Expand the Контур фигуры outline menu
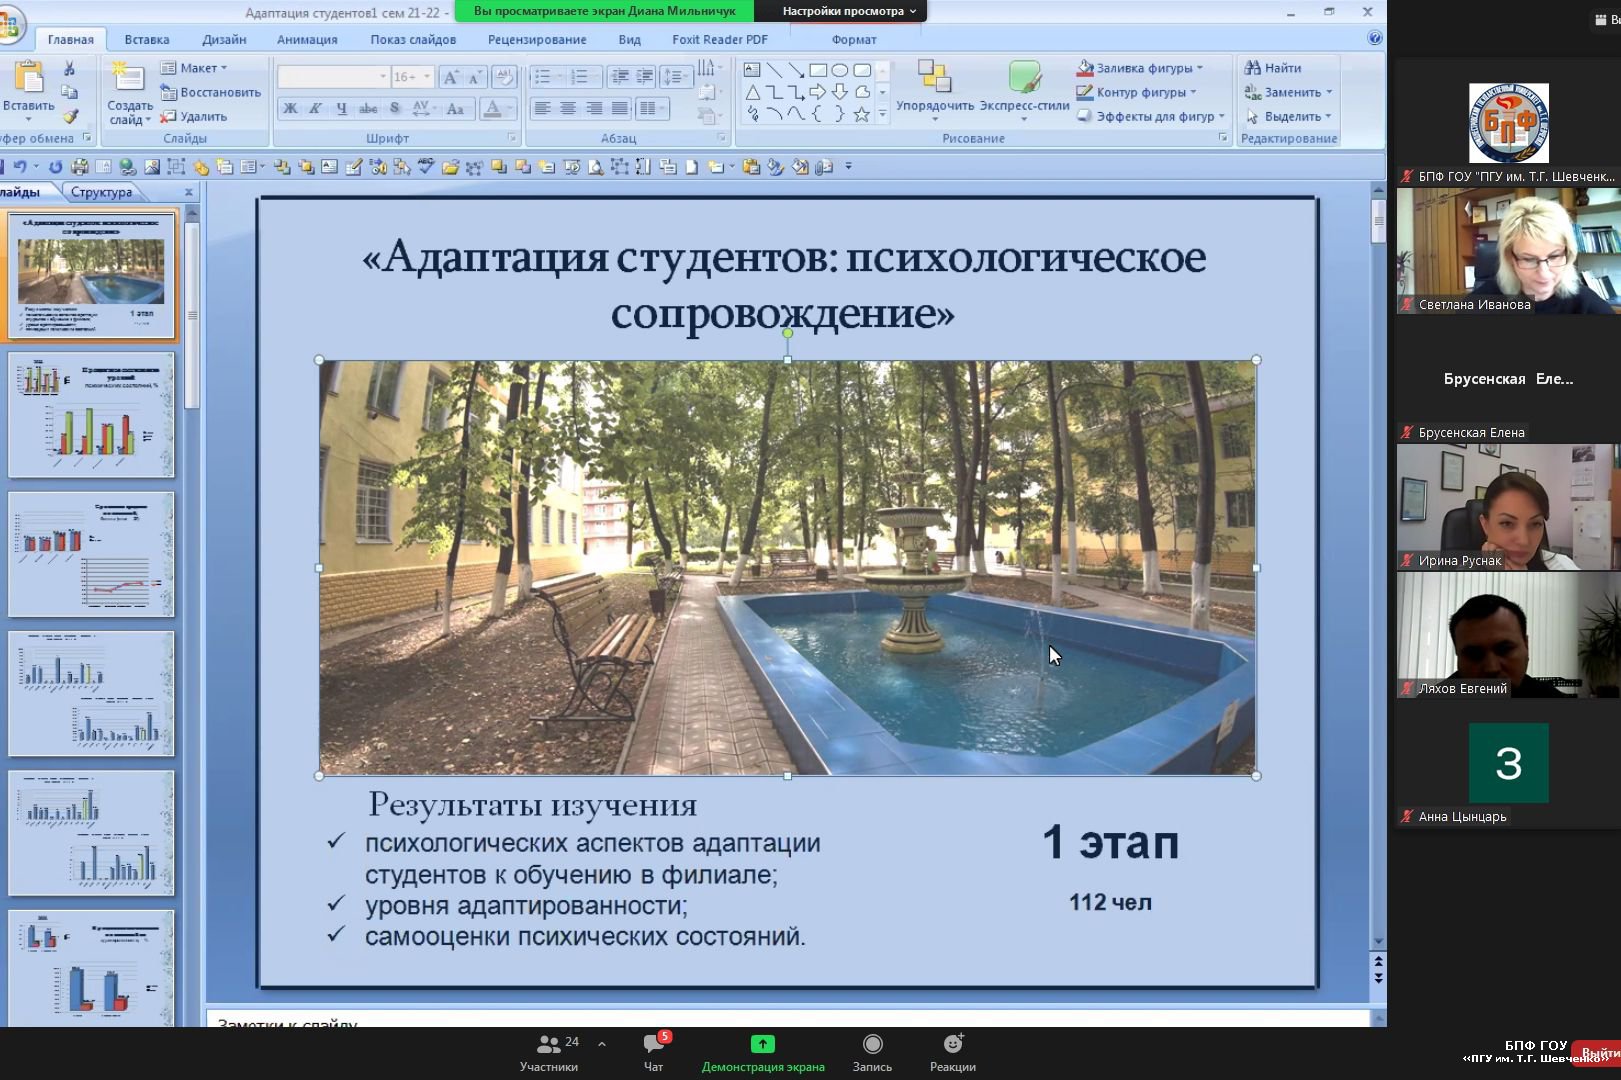This screenshot has width=1621, height=1080. (1137, 92)
